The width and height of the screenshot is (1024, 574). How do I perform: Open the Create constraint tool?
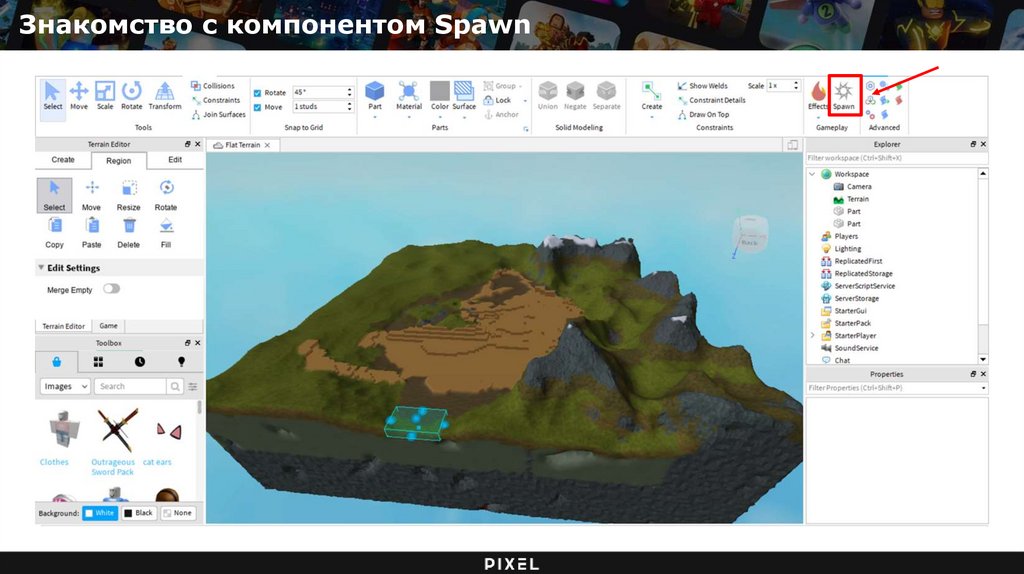coord(651,95)
